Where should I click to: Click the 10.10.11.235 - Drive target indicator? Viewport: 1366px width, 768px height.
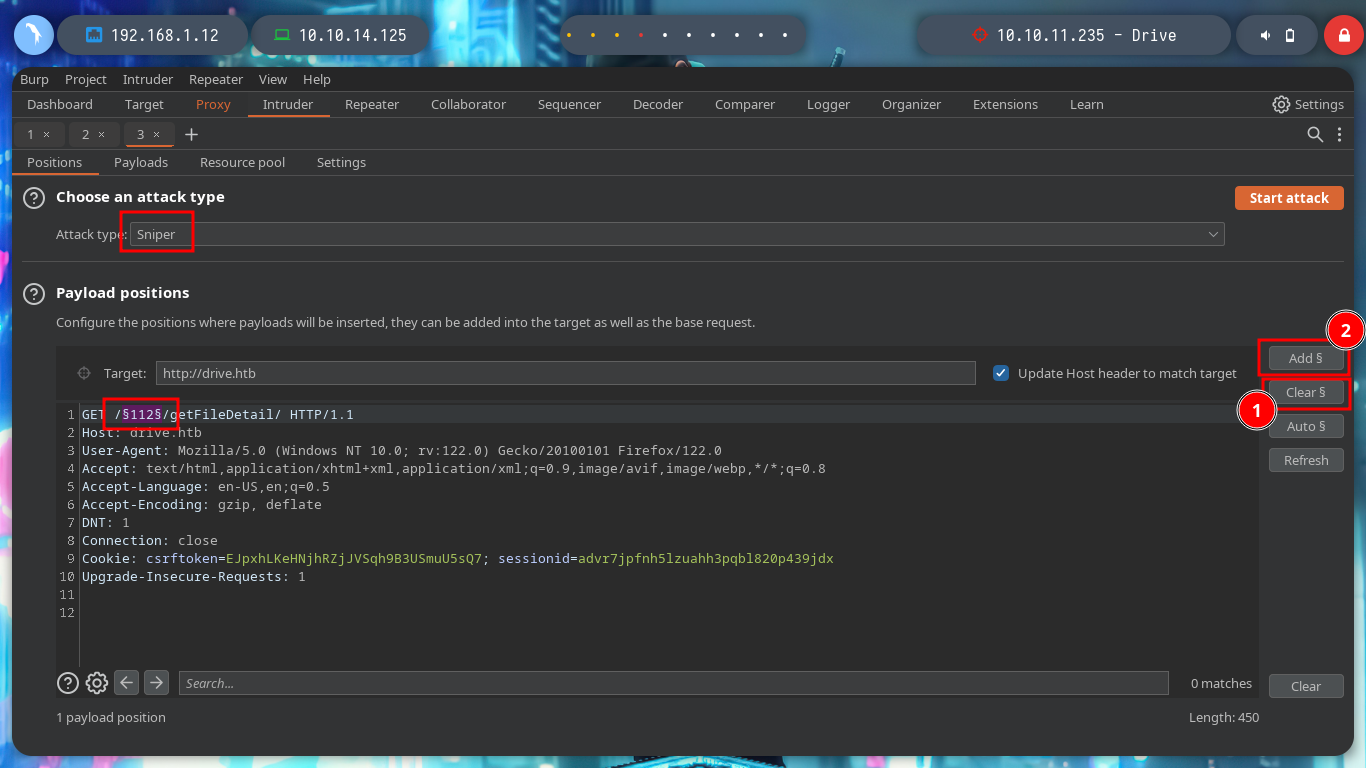click(1075, 35)
